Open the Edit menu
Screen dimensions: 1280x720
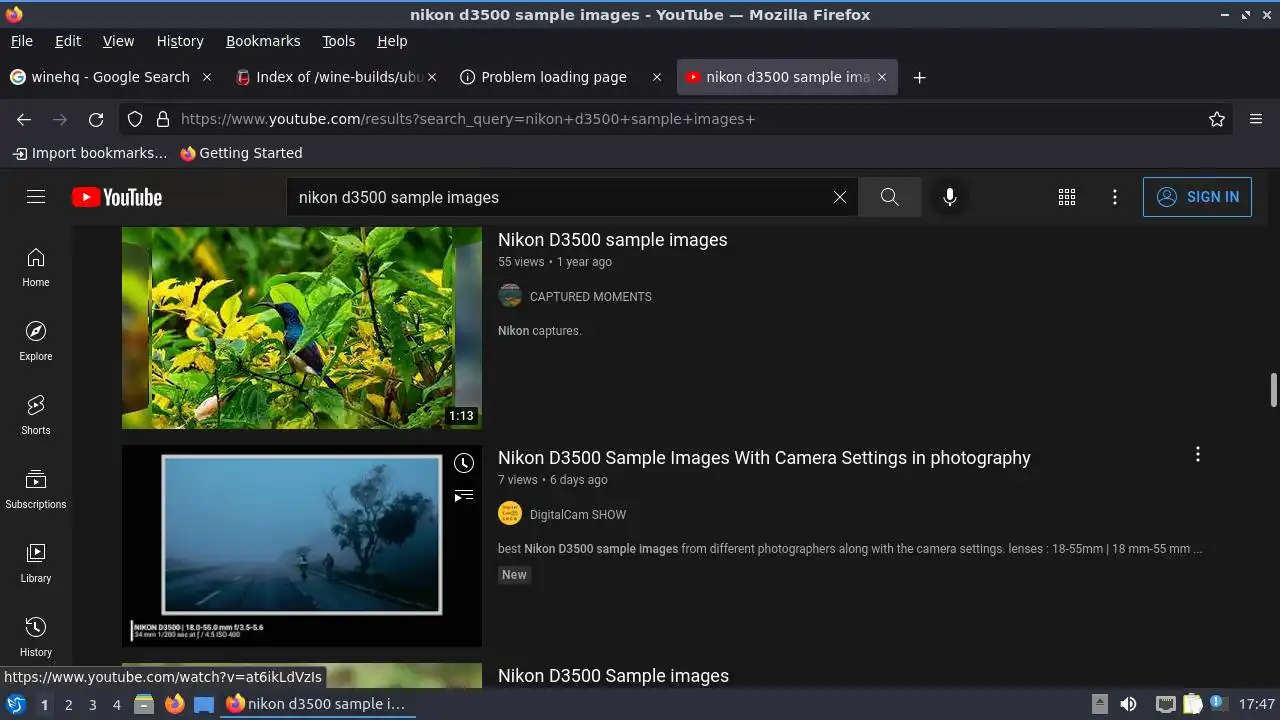tap(68, 41)
